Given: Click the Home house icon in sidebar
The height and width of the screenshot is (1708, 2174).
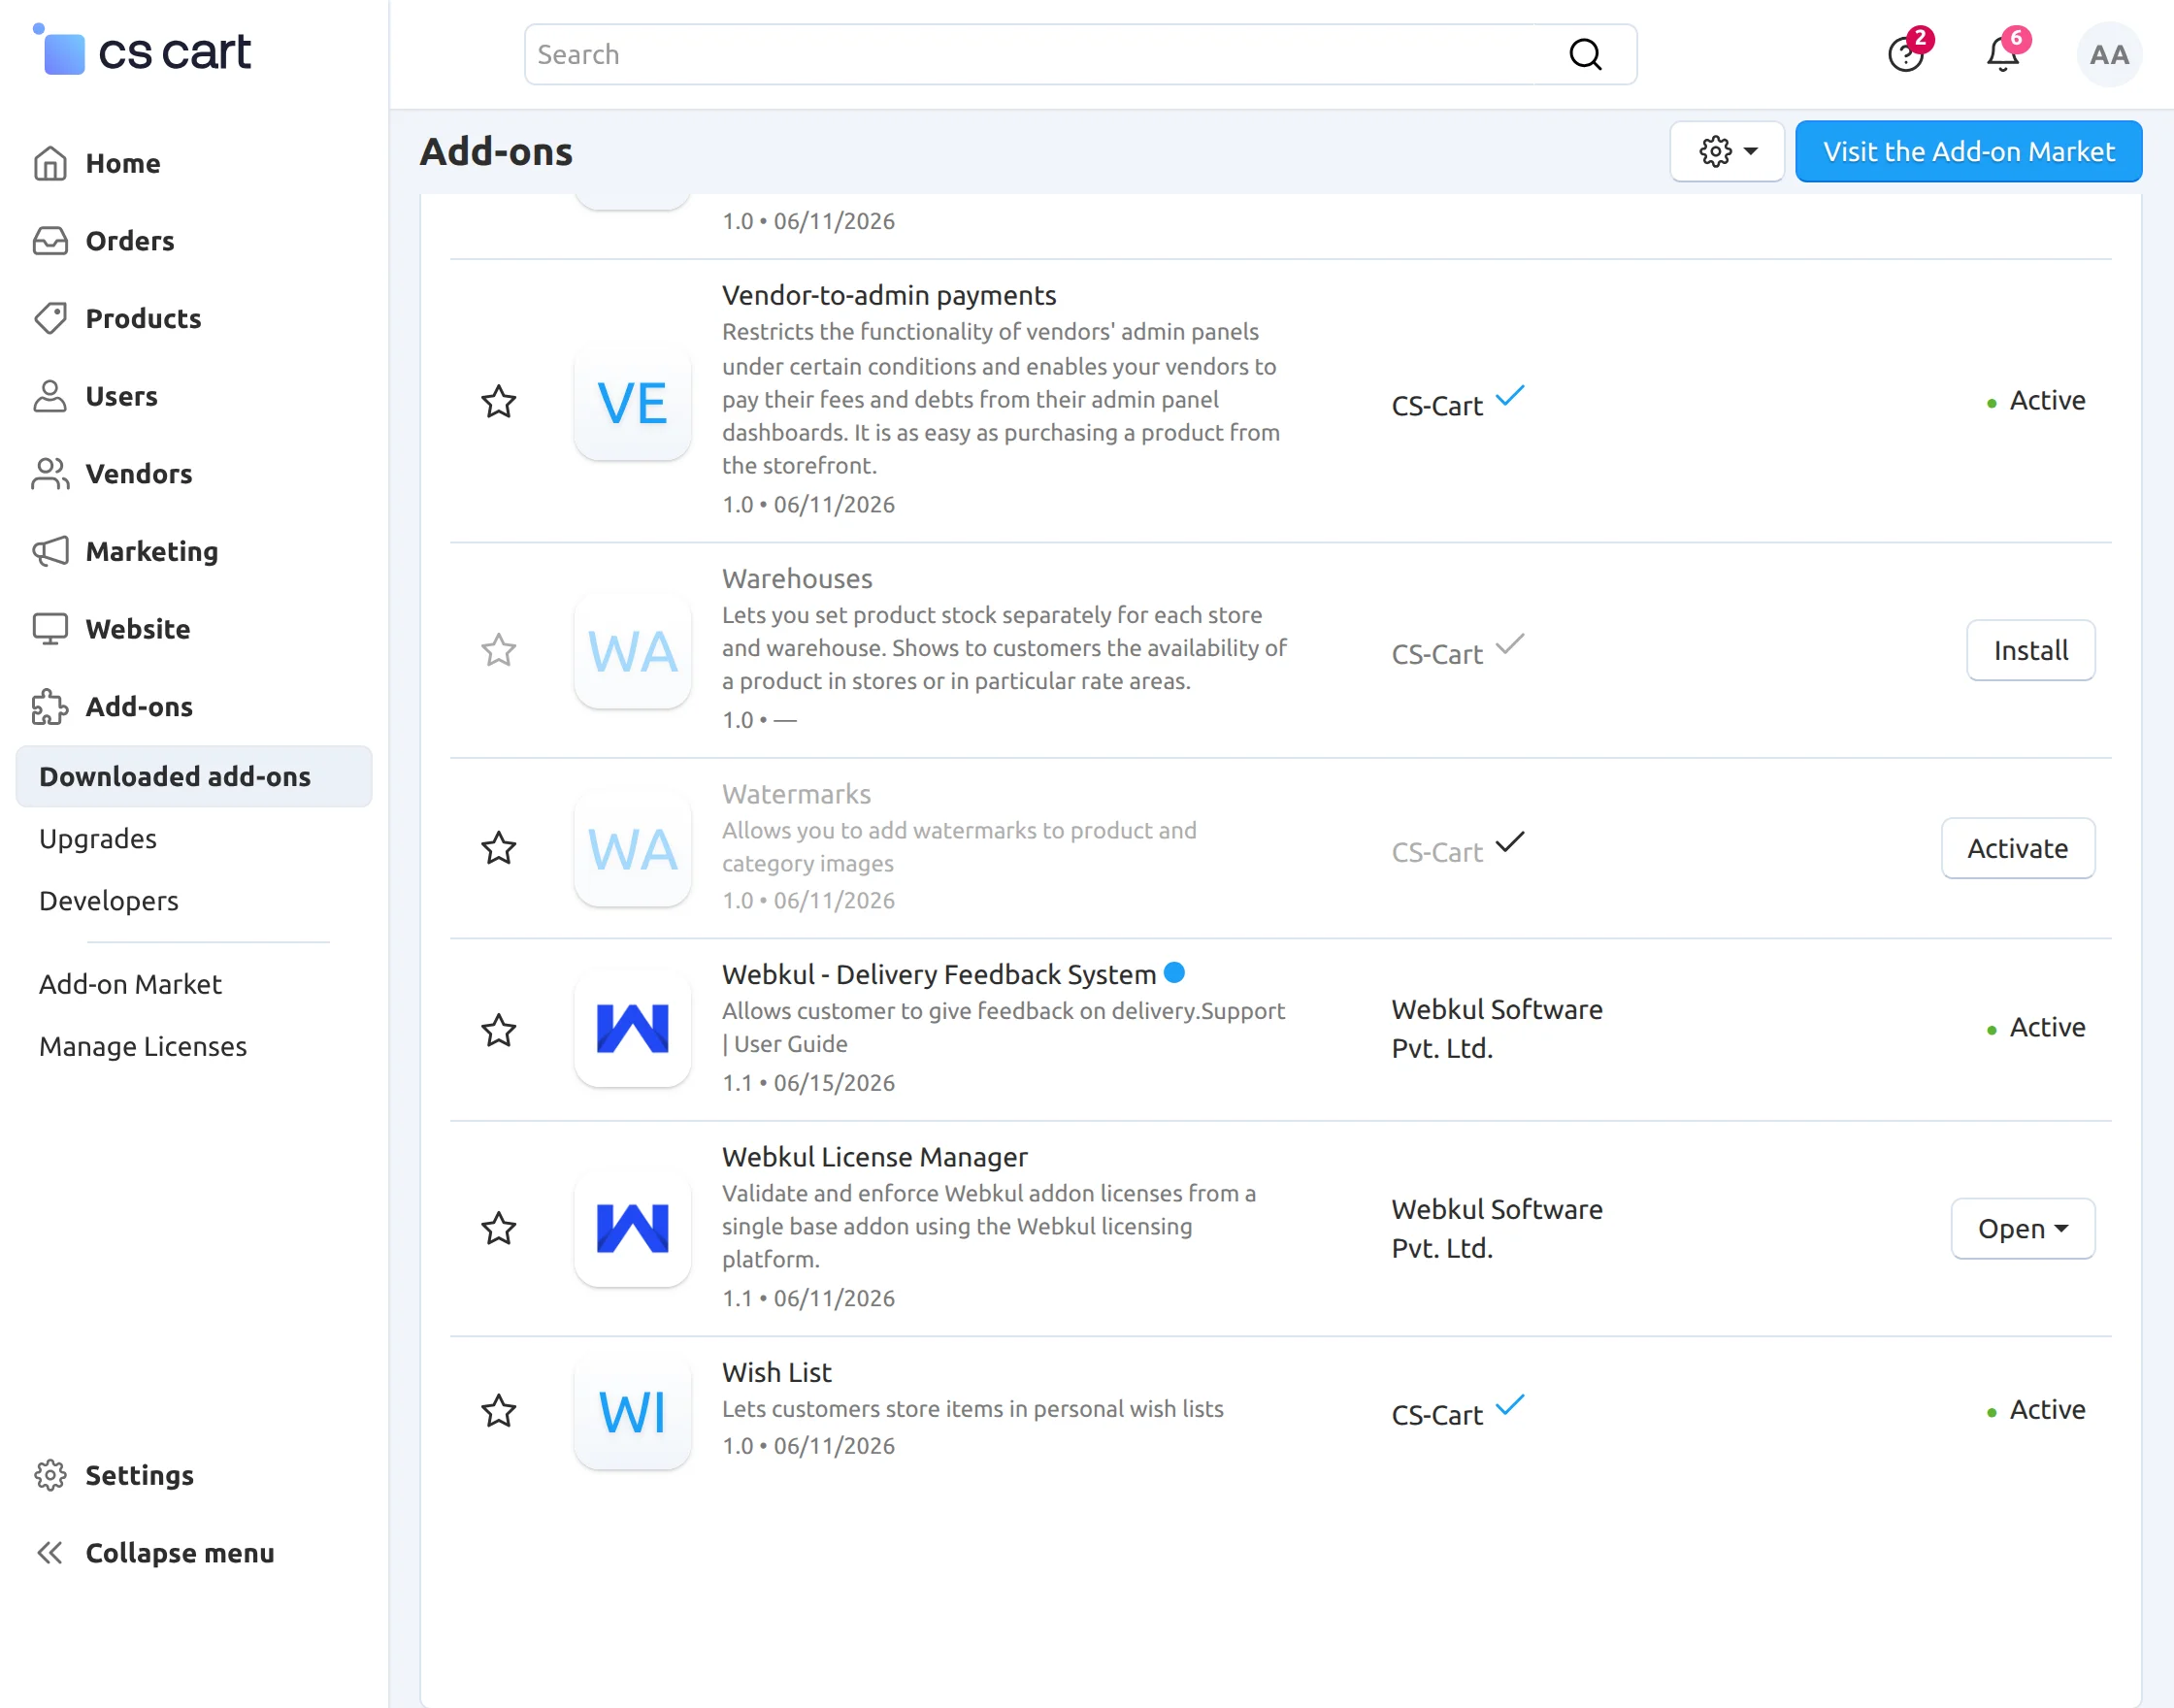Looking at the screenshot, I should [50, 163].
